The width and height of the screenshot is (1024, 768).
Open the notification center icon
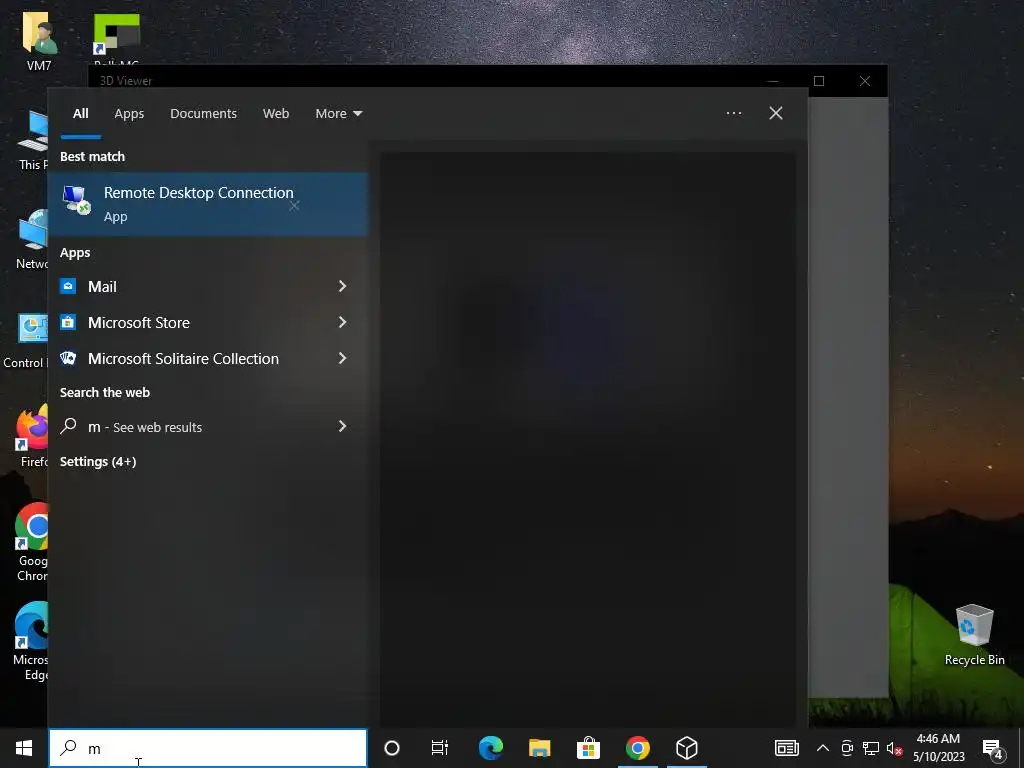[x=993, y=748]
